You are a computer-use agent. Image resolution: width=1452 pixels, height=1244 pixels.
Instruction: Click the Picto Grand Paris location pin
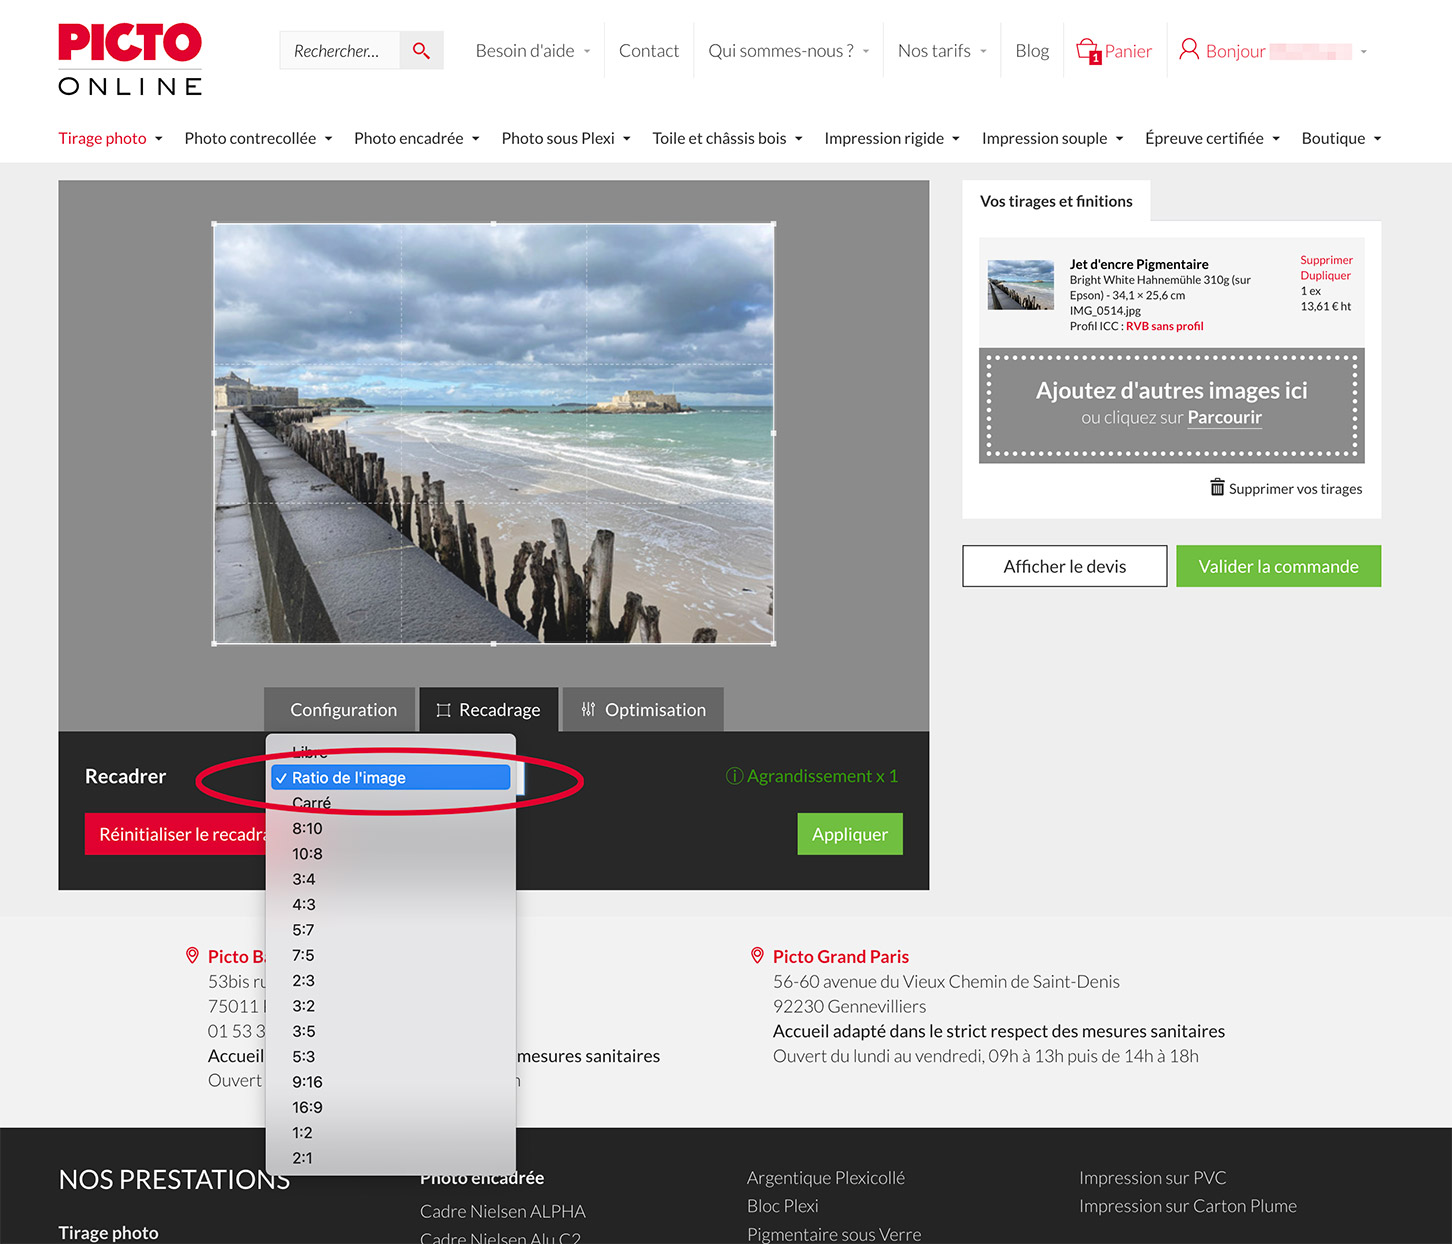757,956
